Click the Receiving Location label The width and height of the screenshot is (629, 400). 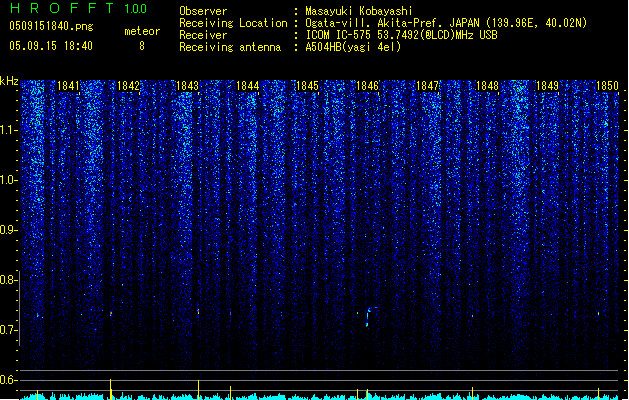tap(233, 23)
